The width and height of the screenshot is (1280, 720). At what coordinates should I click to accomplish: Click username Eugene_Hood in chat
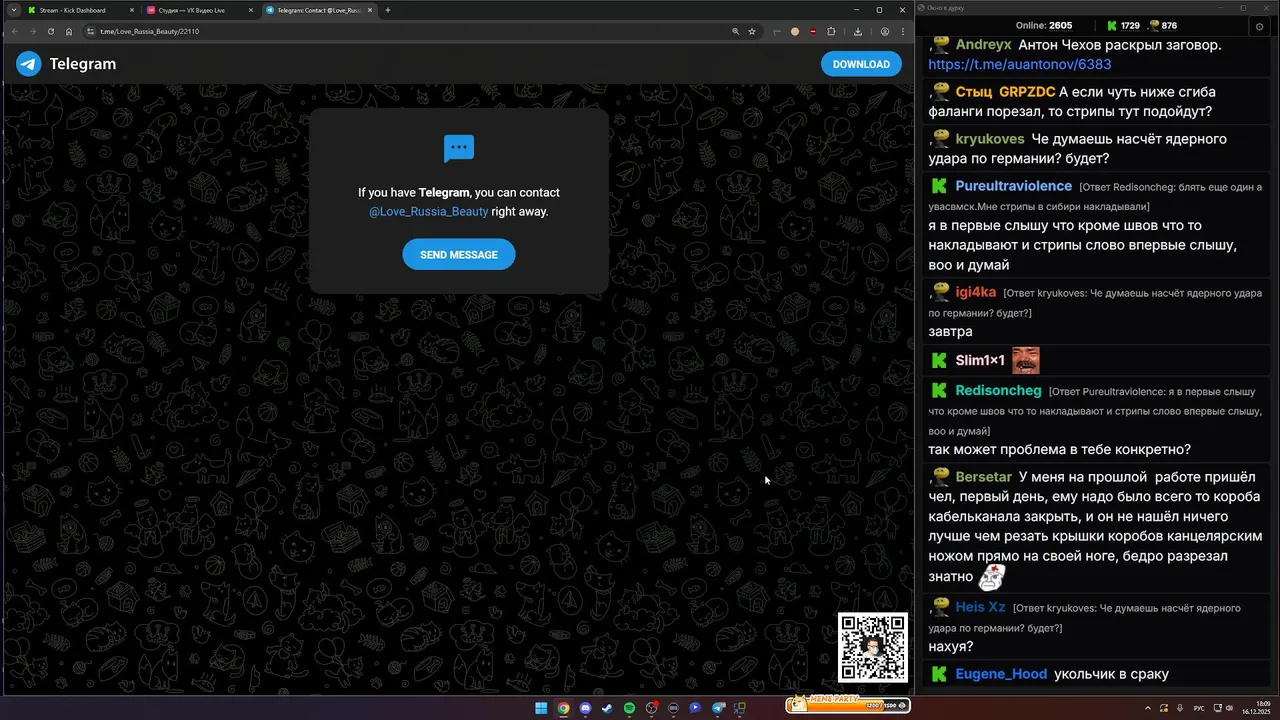(x=1001, y=674)
